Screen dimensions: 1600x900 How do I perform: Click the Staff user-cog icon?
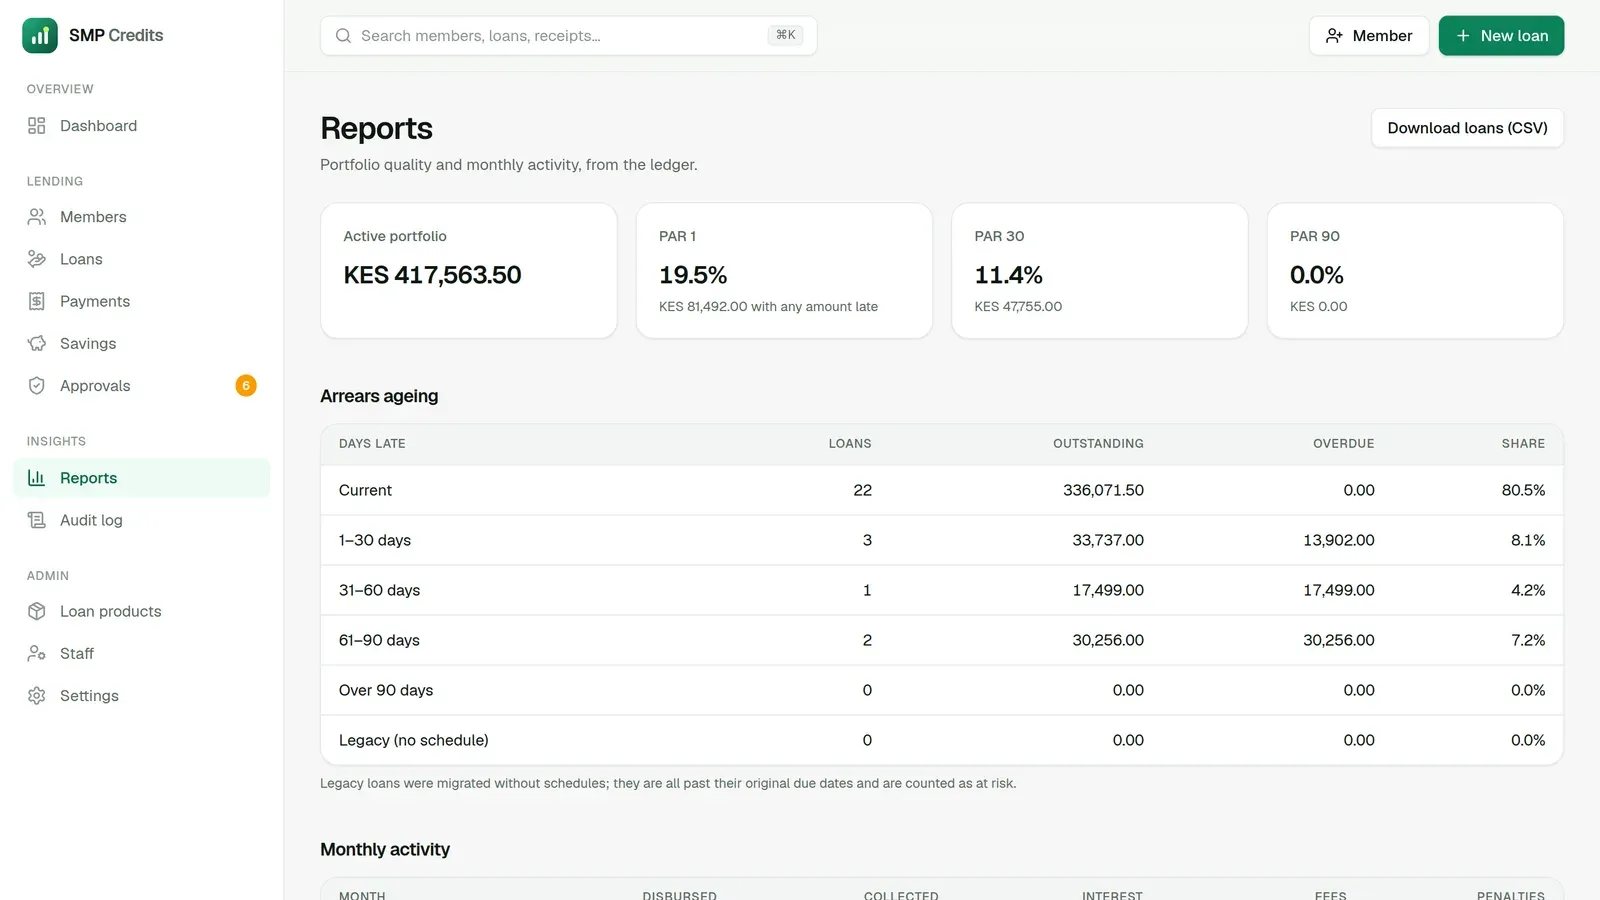click(x=37, y=653)
